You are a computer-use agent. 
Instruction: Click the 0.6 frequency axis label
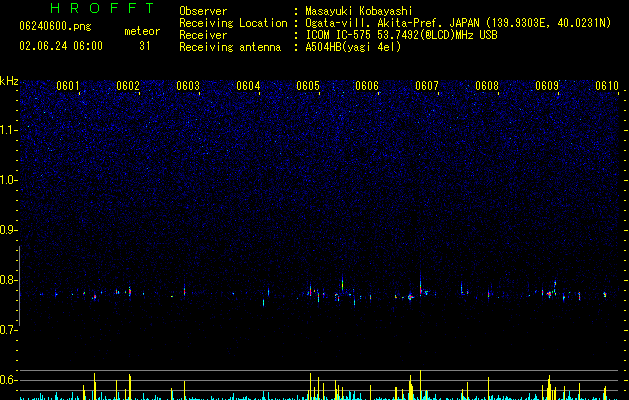click(x=9, y=380)
